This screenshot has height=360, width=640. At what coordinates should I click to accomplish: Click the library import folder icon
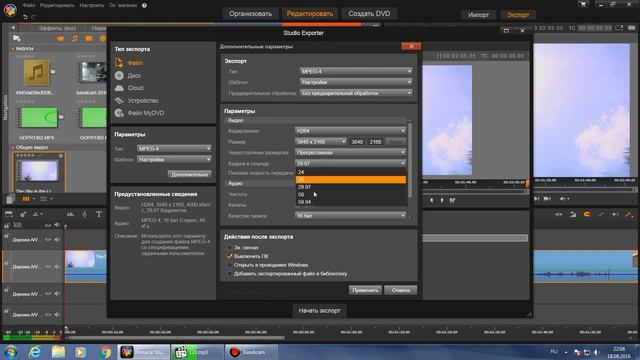(17, 38)
